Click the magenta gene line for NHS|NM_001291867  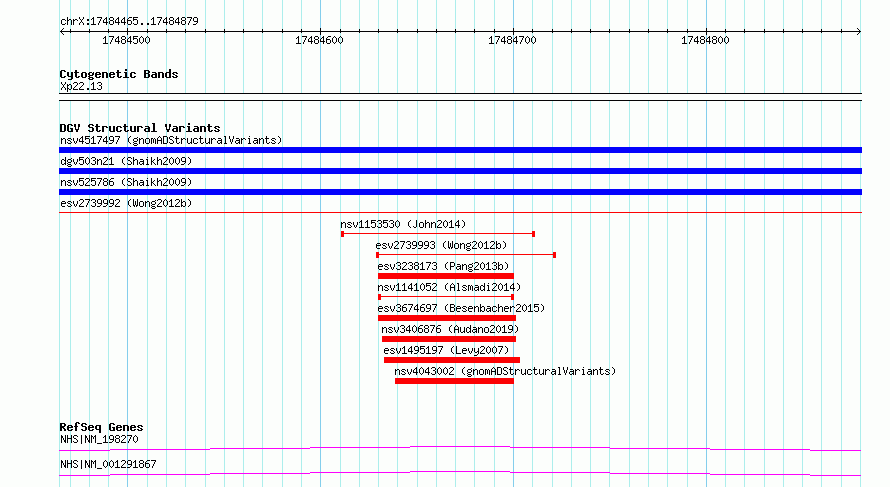(460, 473)
